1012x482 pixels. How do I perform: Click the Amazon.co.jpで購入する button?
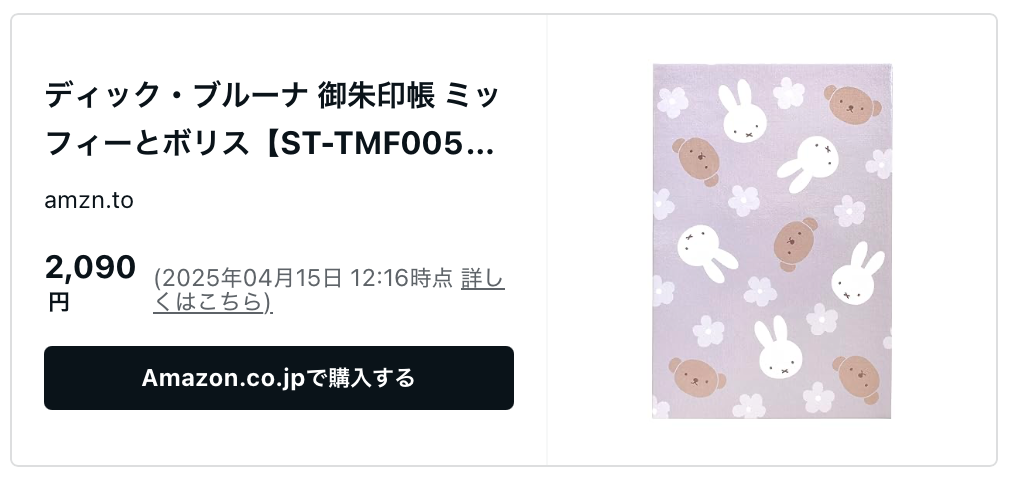click(279, 378)
